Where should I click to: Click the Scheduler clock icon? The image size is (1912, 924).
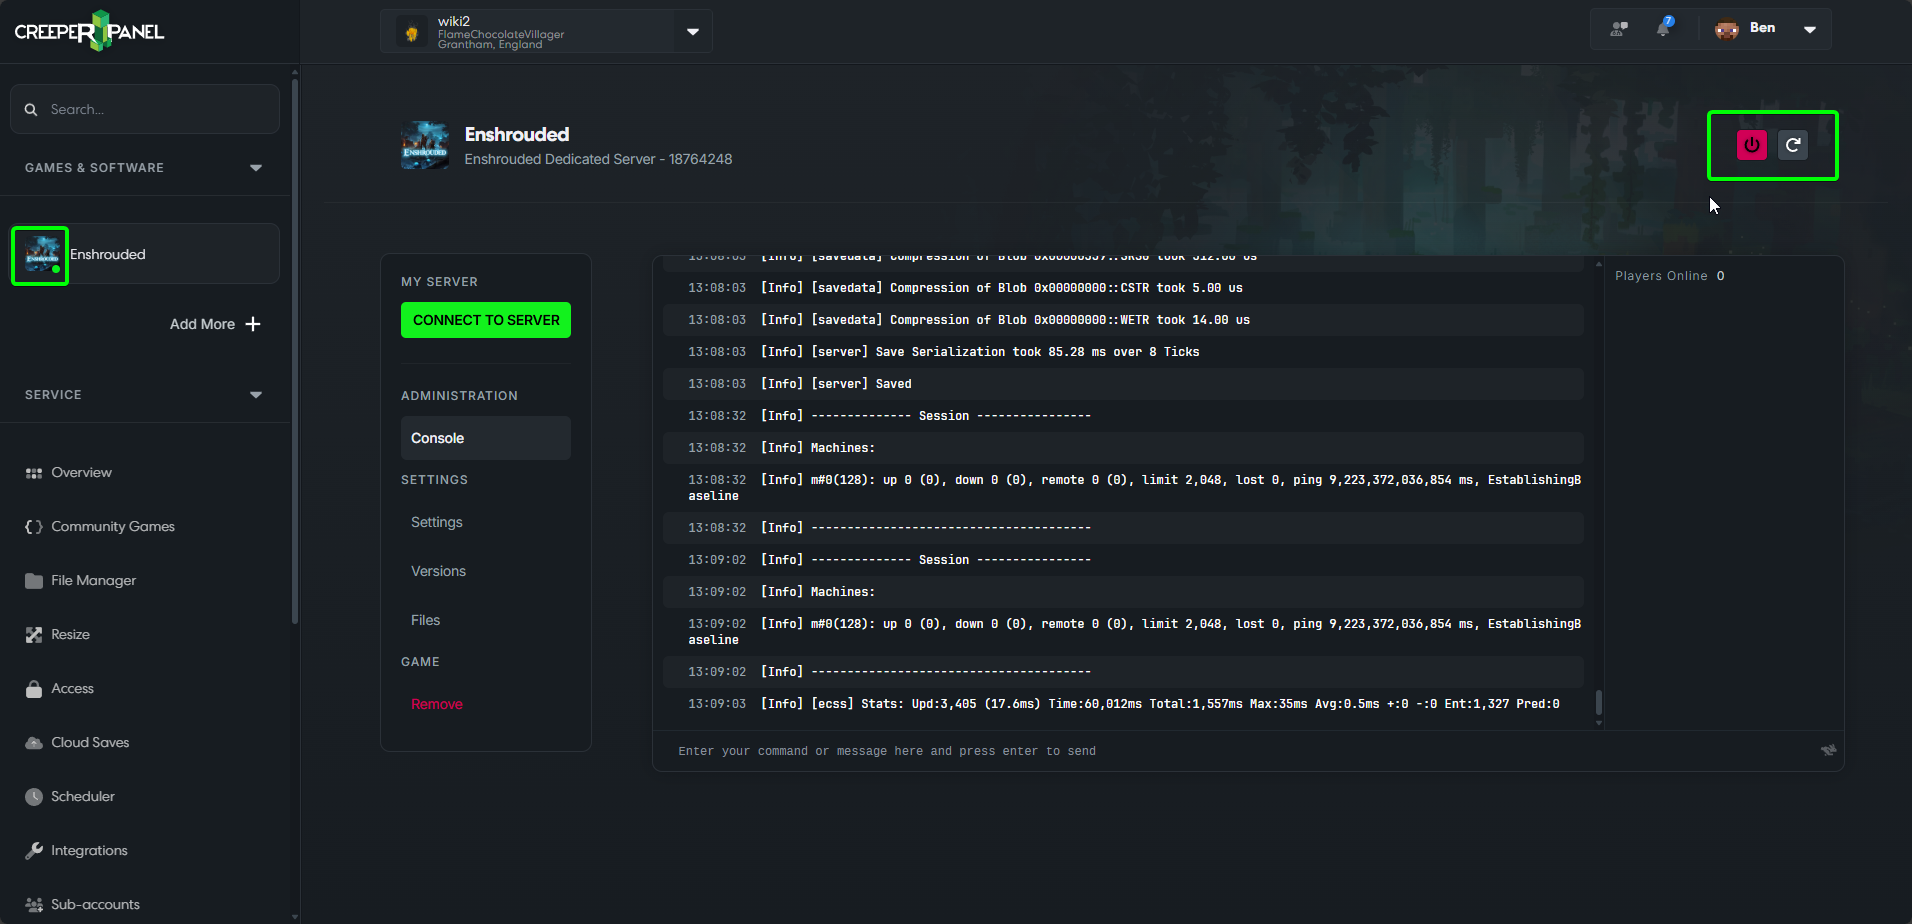pyautogui.click(x=34, y=797)
